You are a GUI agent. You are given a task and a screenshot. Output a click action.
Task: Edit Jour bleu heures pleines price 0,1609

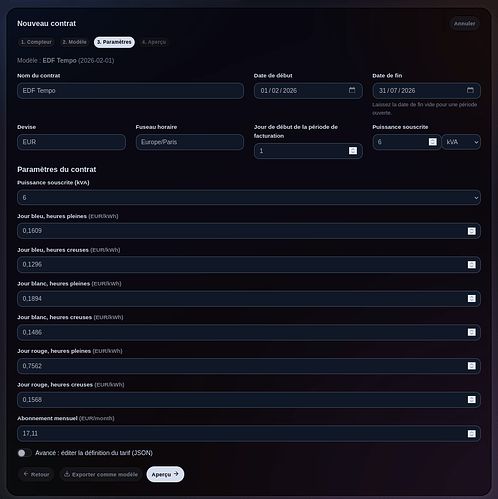click(249, 231)
